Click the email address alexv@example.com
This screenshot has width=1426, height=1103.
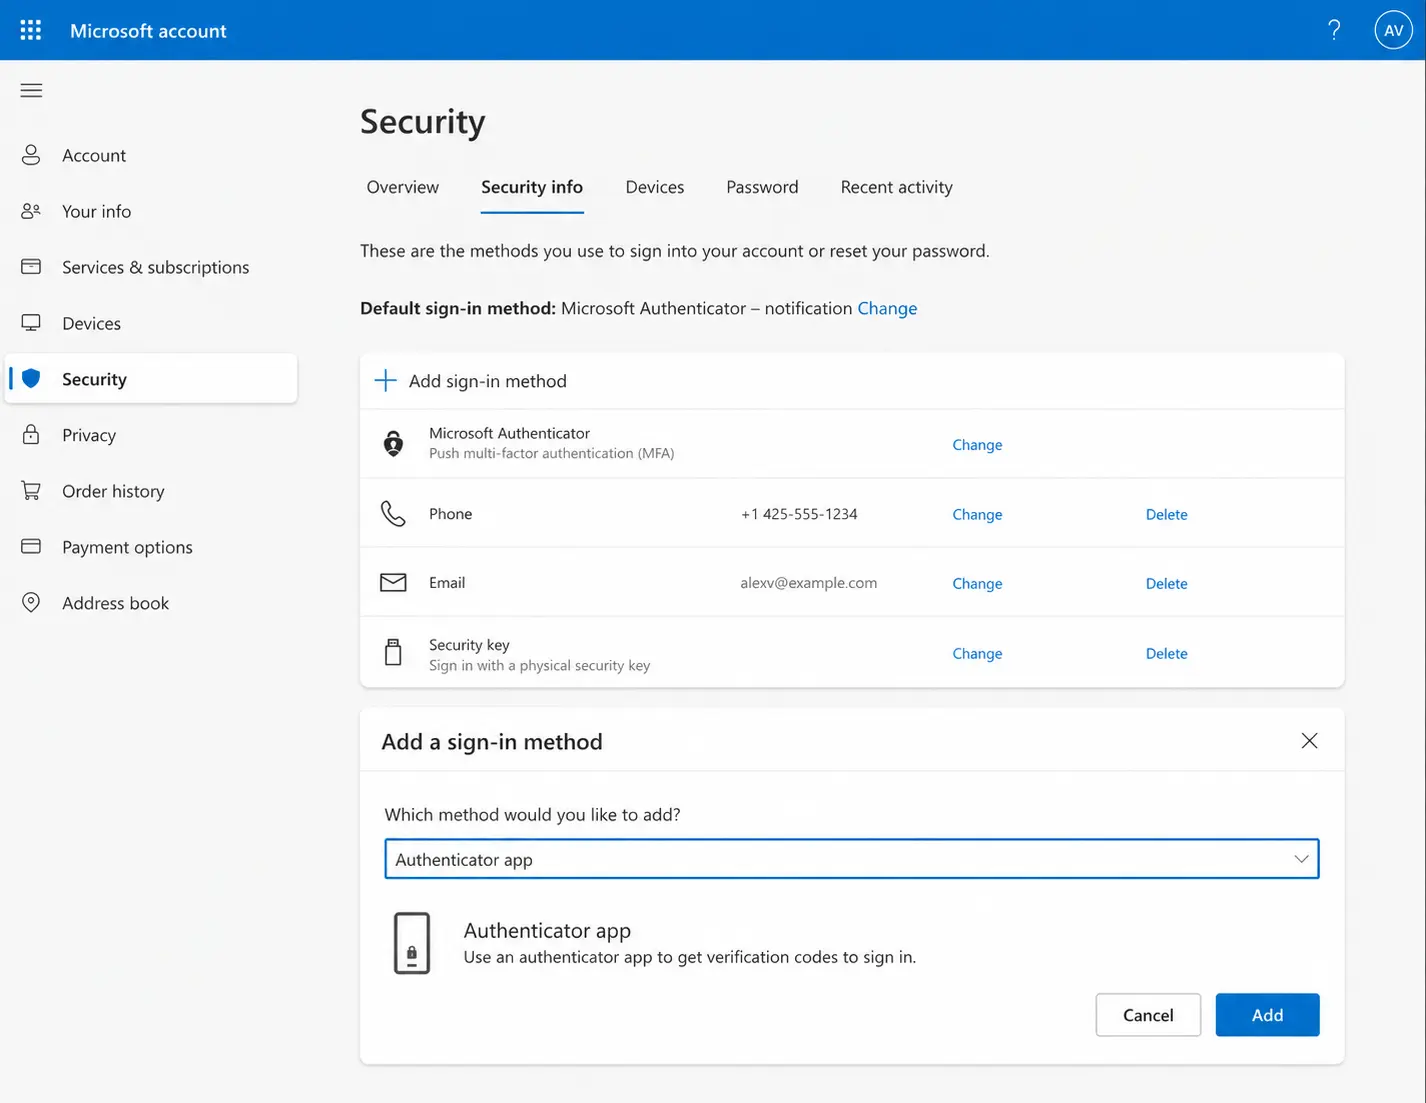808,583
